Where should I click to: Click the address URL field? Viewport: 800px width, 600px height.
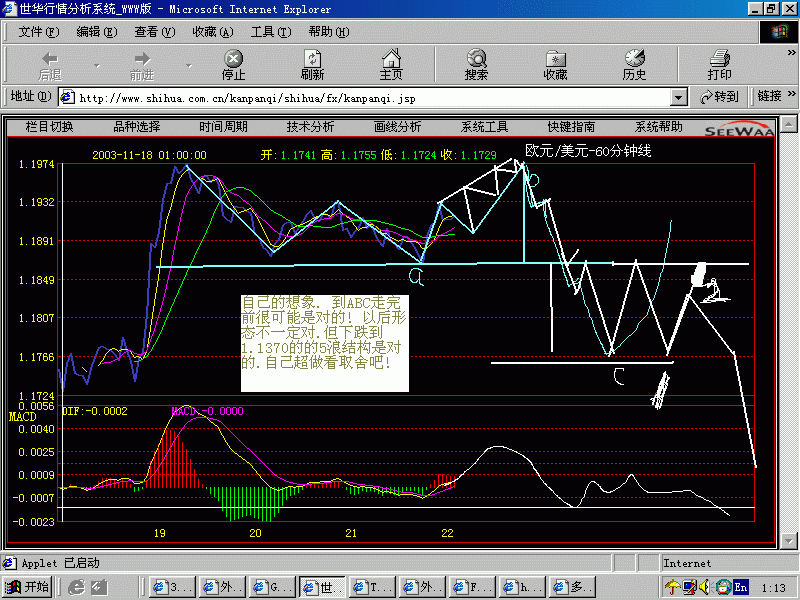372,97
